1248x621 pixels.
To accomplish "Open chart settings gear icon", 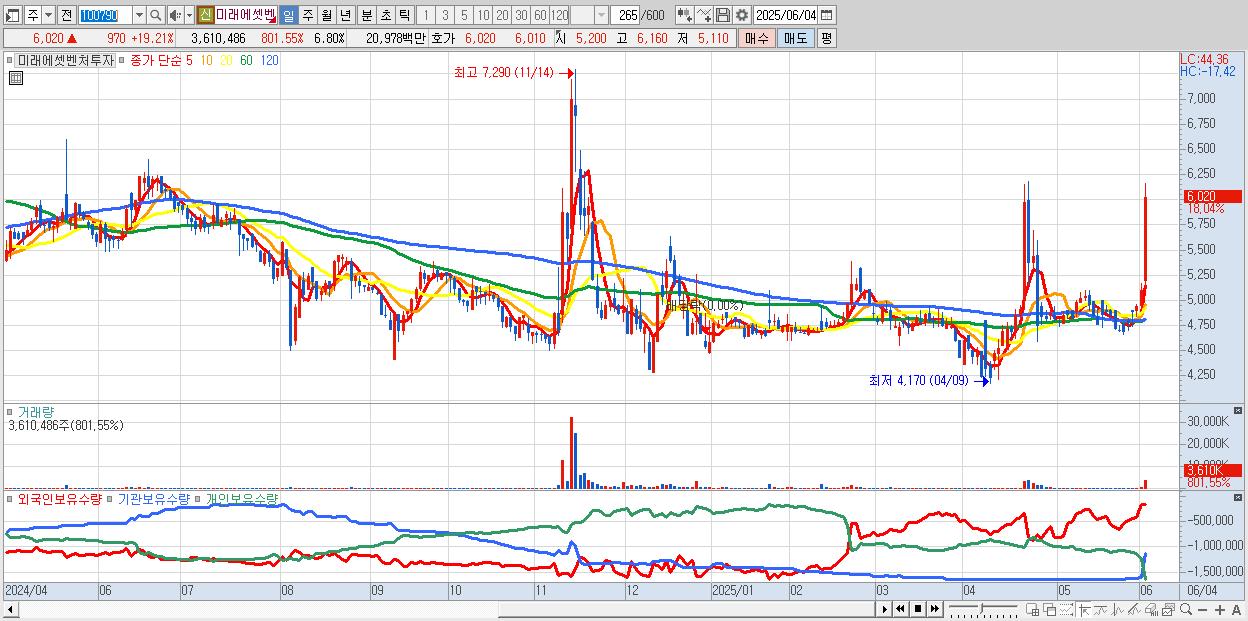I will click(742, 15).
